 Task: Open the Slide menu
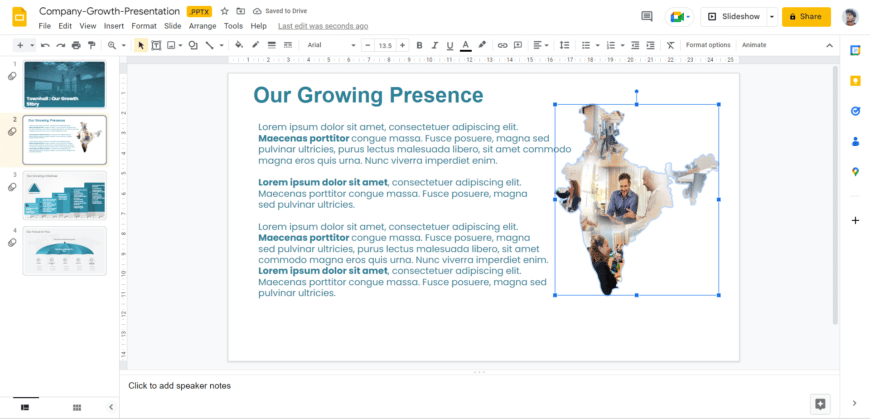(173, 26)
